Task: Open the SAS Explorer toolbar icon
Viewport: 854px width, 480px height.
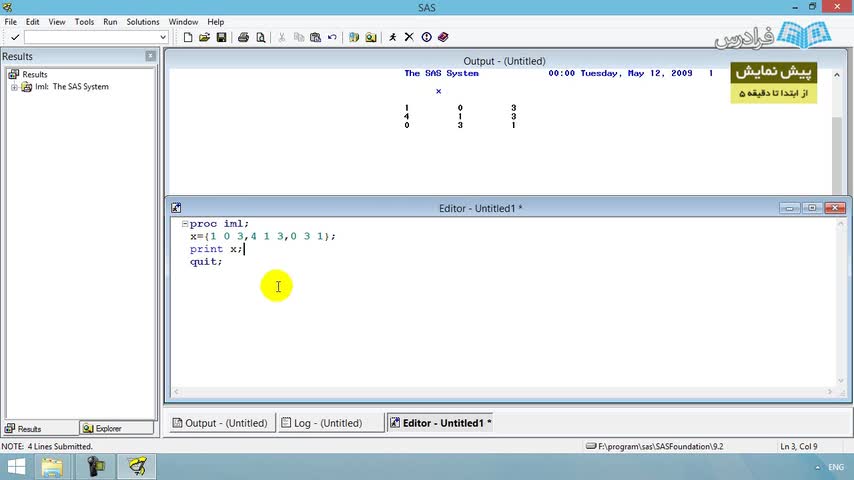Action: [x=371, y=37]
